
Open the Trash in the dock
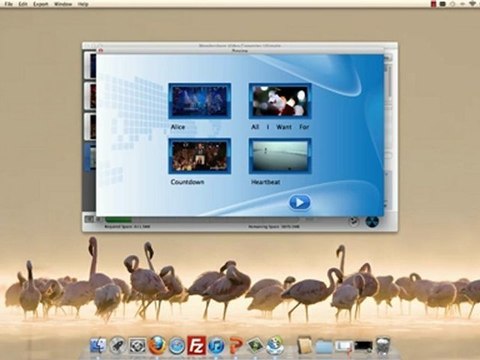[383, 345]
